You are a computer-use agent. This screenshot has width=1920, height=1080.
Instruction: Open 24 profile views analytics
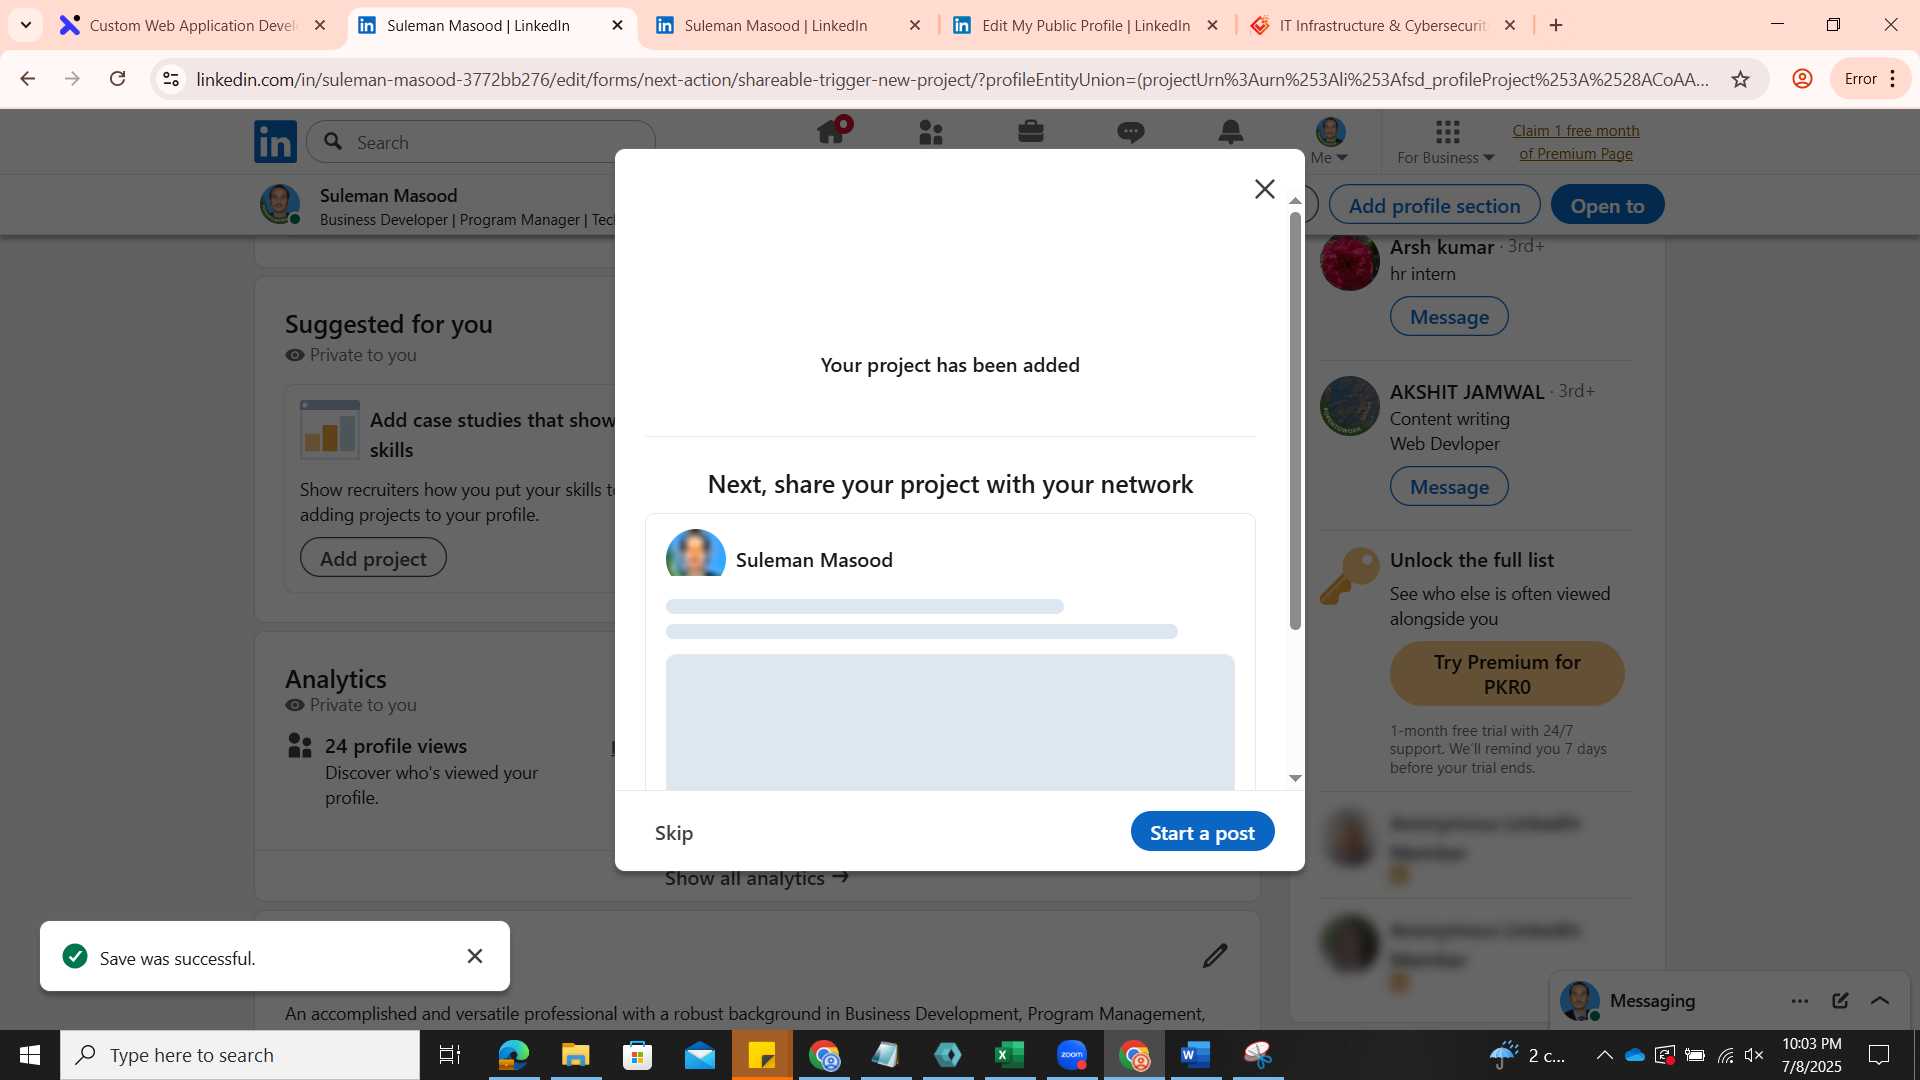395,746
